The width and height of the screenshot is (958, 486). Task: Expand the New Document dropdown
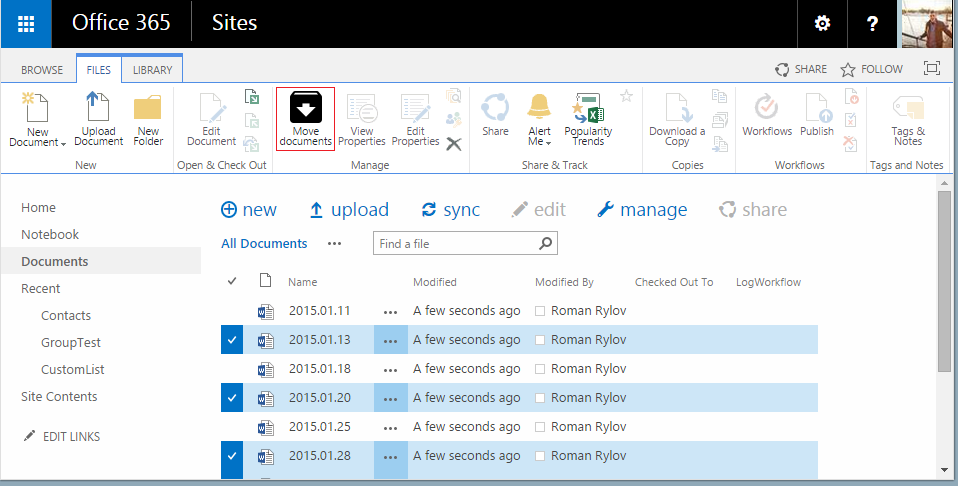tap(38, 142)
